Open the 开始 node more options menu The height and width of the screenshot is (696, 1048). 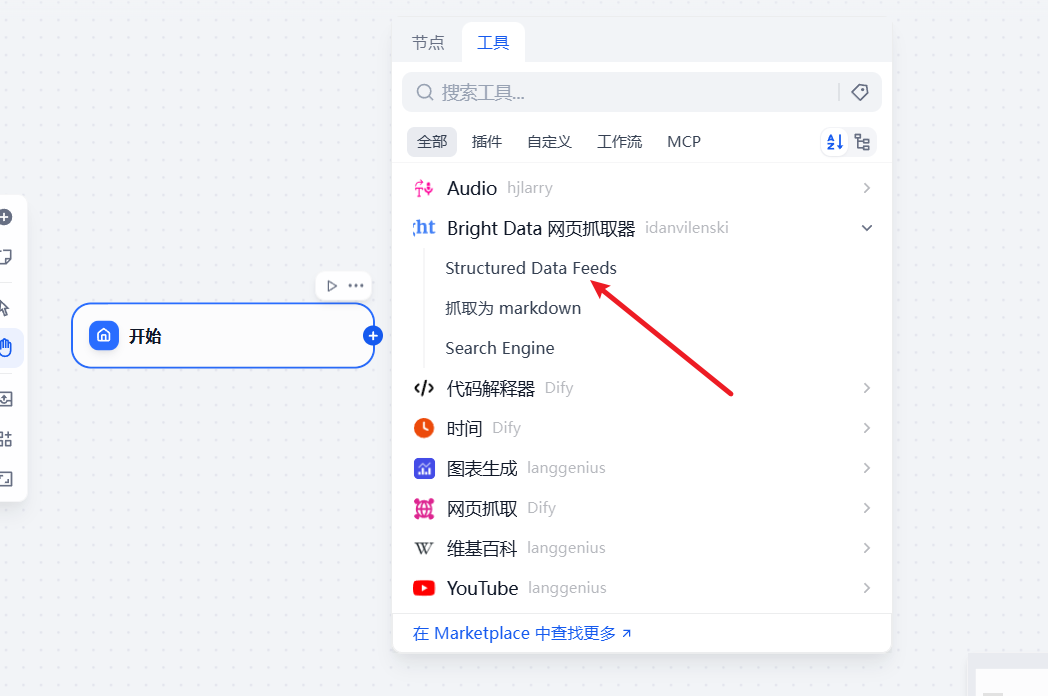tap(356, 286)
